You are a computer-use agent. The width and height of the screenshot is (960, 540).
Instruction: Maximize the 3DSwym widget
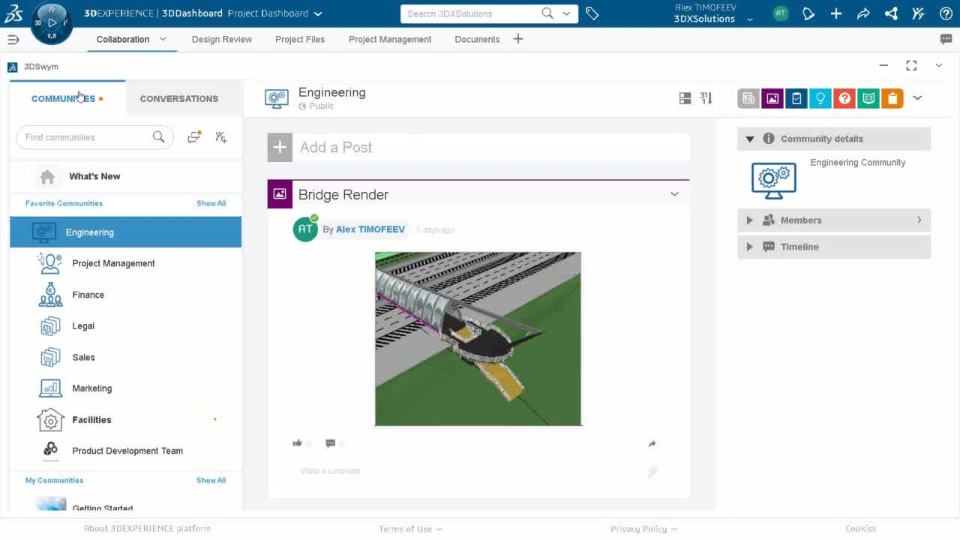click(912, 66)
